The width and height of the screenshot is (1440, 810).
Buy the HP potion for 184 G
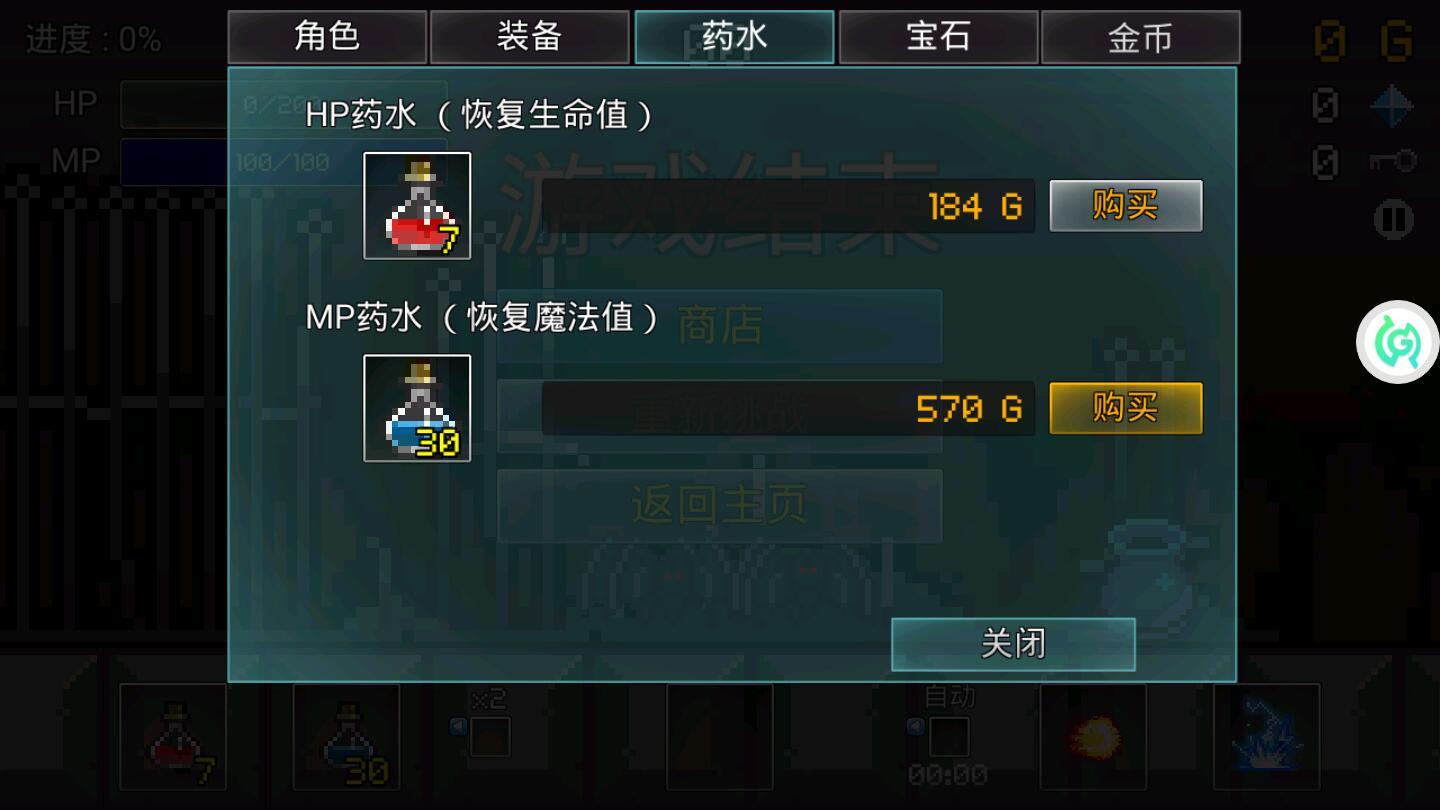click(x=1126, y=206)
